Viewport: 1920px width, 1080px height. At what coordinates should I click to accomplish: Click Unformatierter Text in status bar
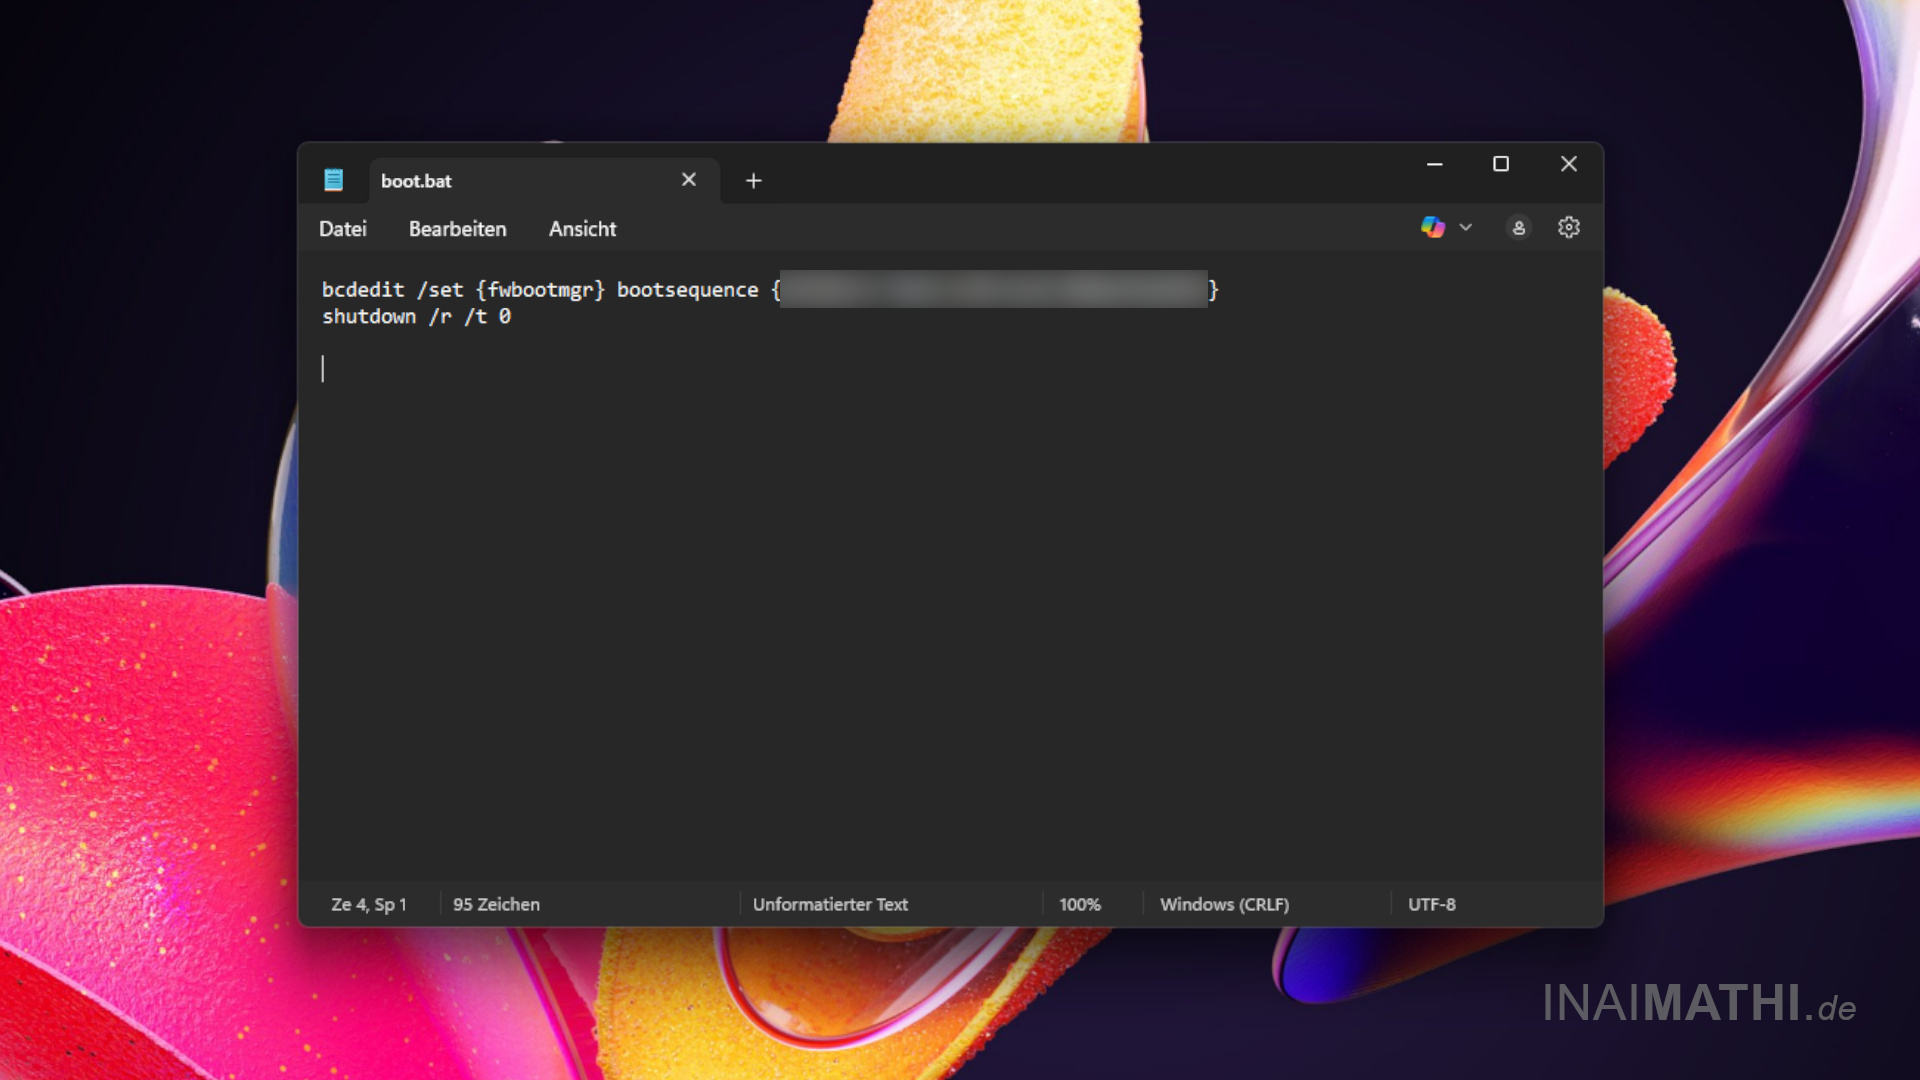(830, 904)
